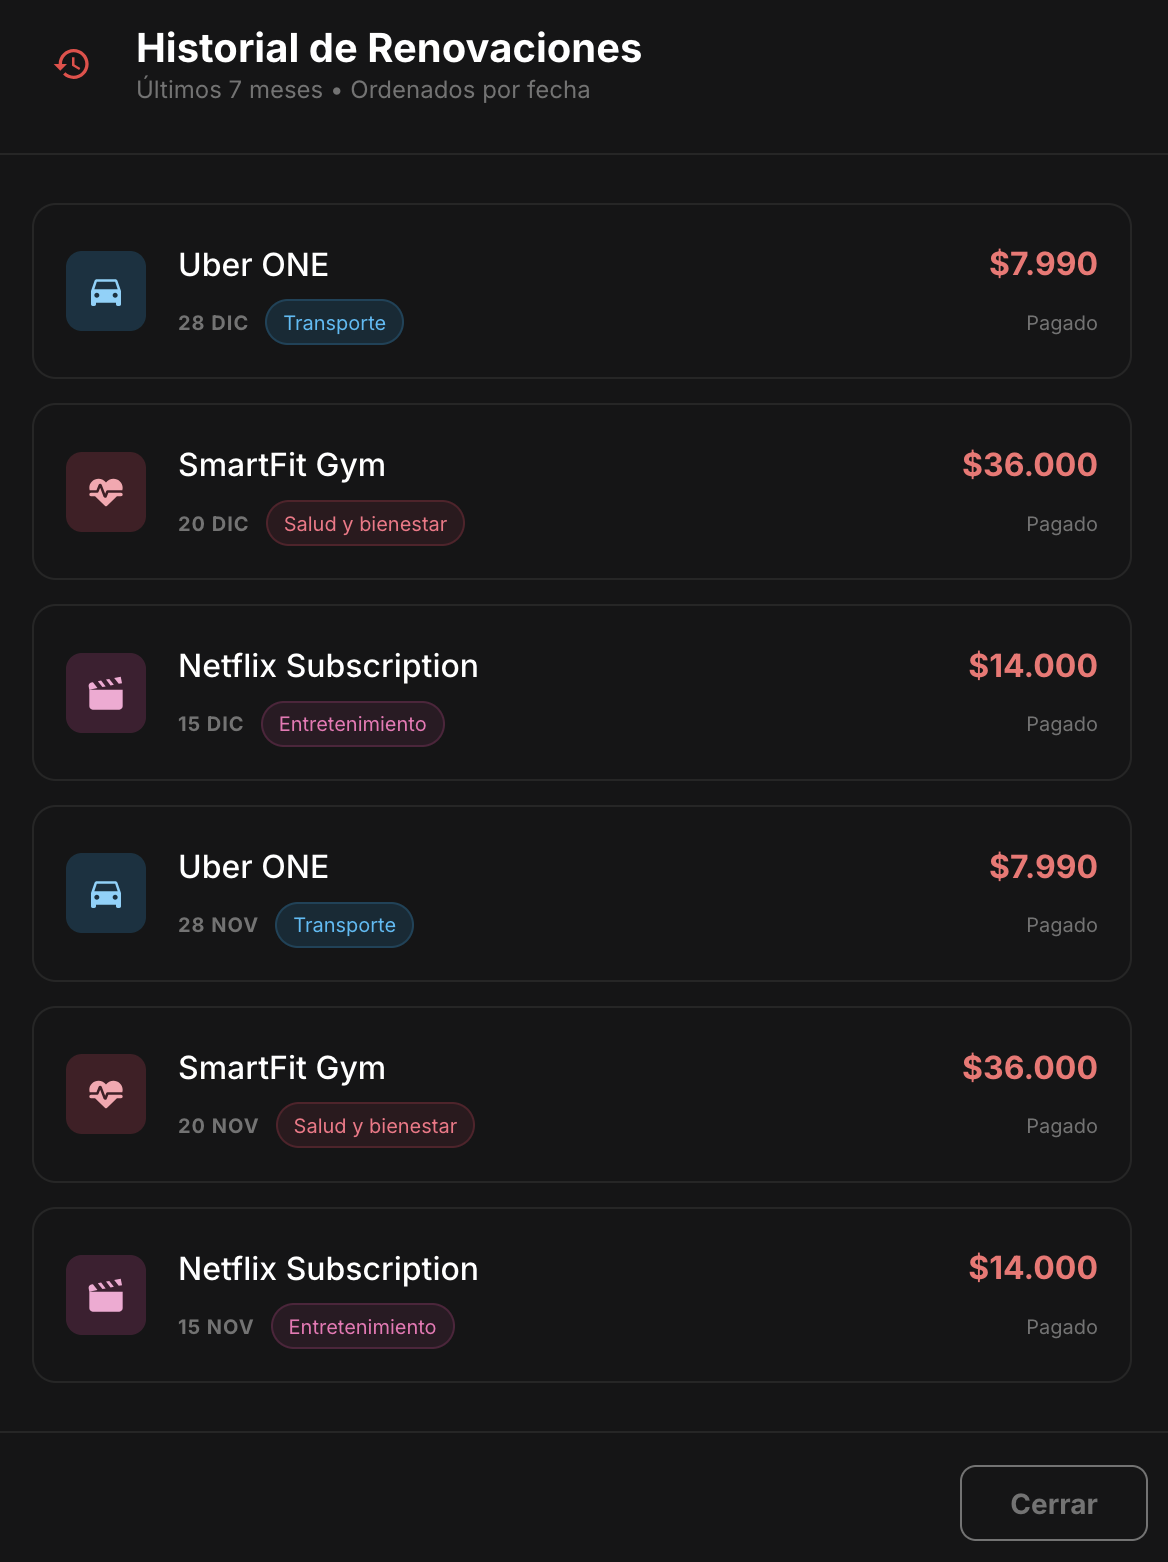Screen dimensions: 1168x1562
Task: Select Entretenimiento tag on 15 NOV renewal
Action: pyautogui.click(x=362, y=1327)
